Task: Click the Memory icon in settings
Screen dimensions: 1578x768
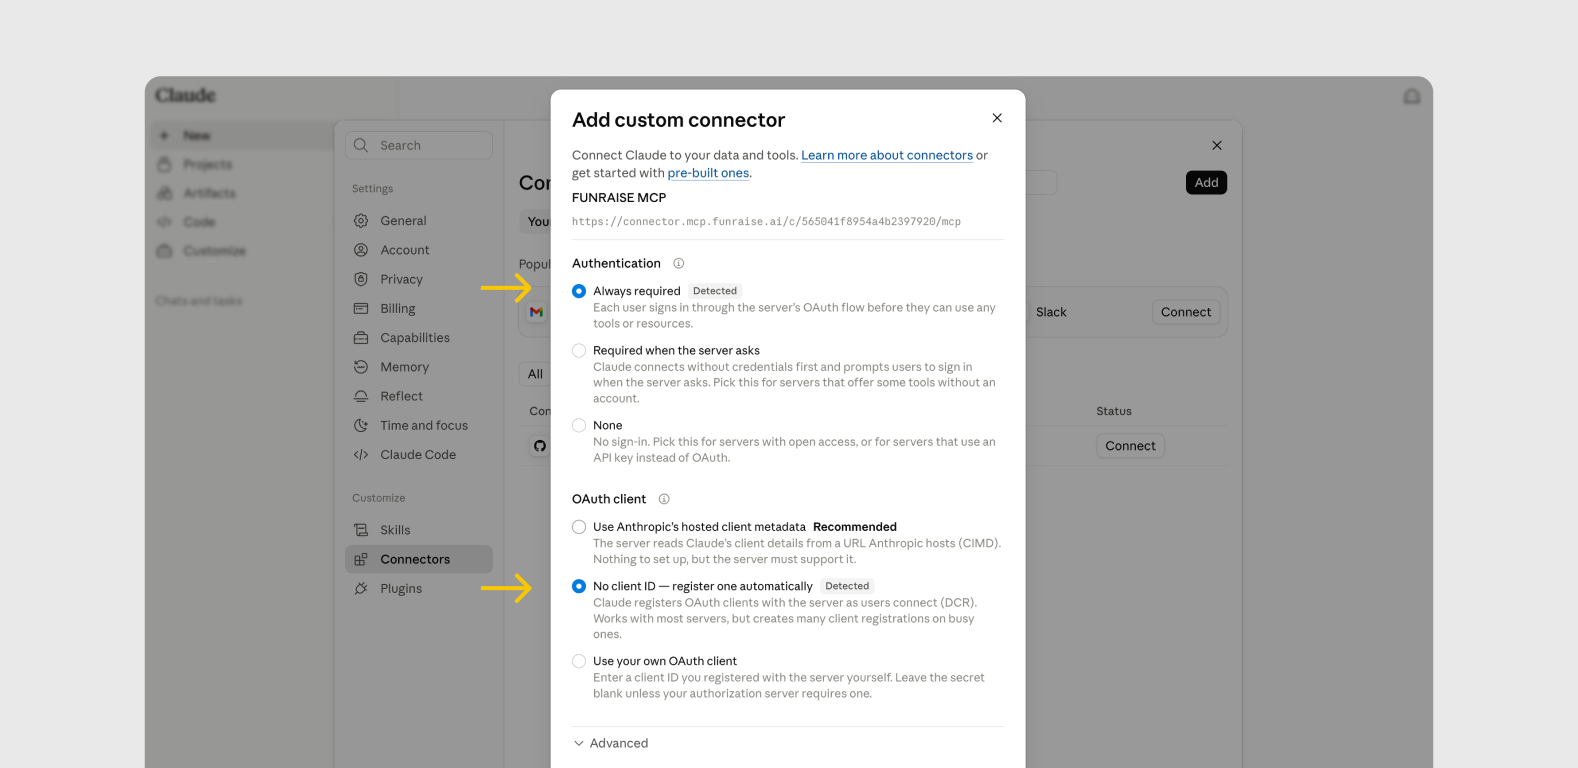Action: tap(361, 367)
